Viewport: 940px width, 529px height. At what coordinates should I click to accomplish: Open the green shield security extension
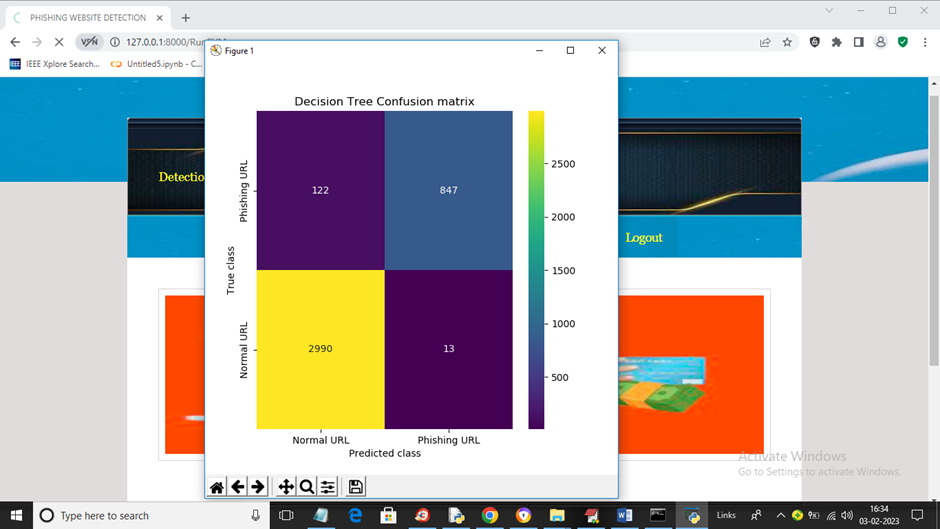pyautogui.click(x=903, y=42)
